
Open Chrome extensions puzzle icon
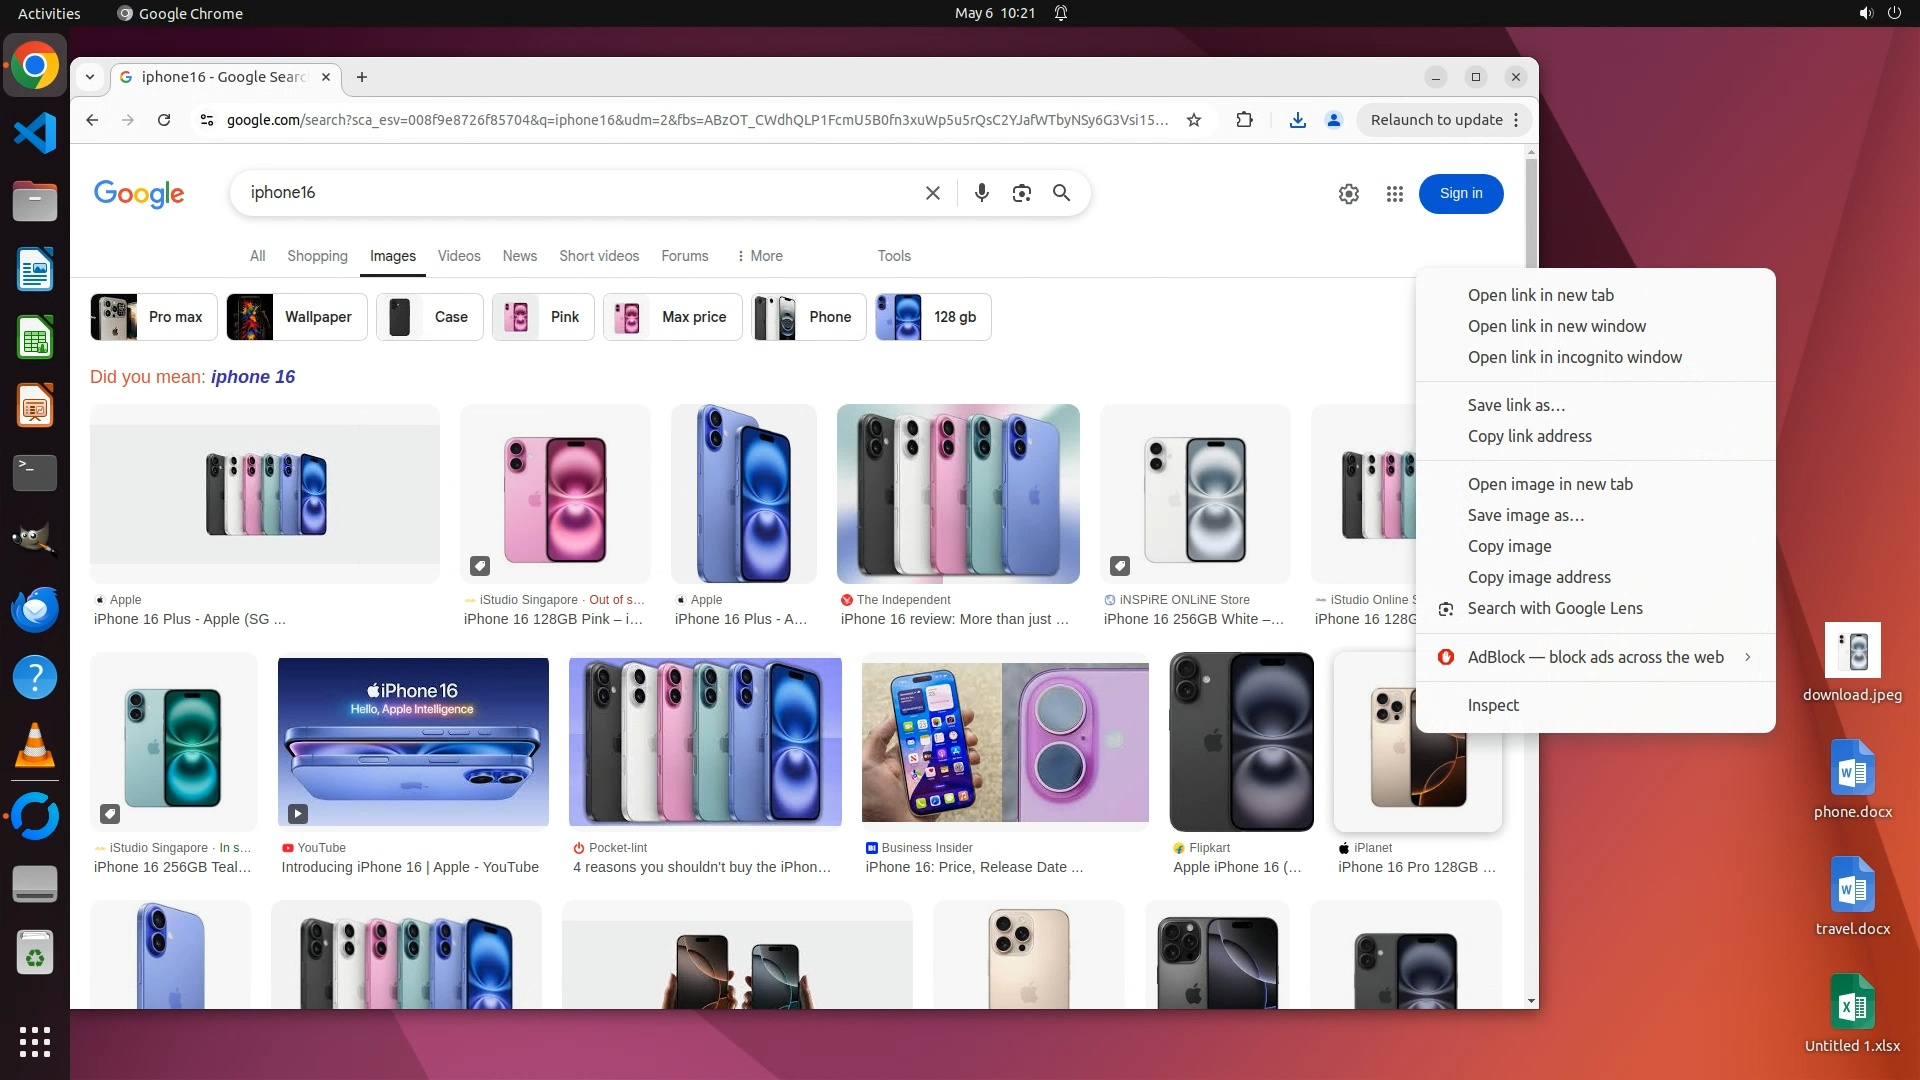1244,120
